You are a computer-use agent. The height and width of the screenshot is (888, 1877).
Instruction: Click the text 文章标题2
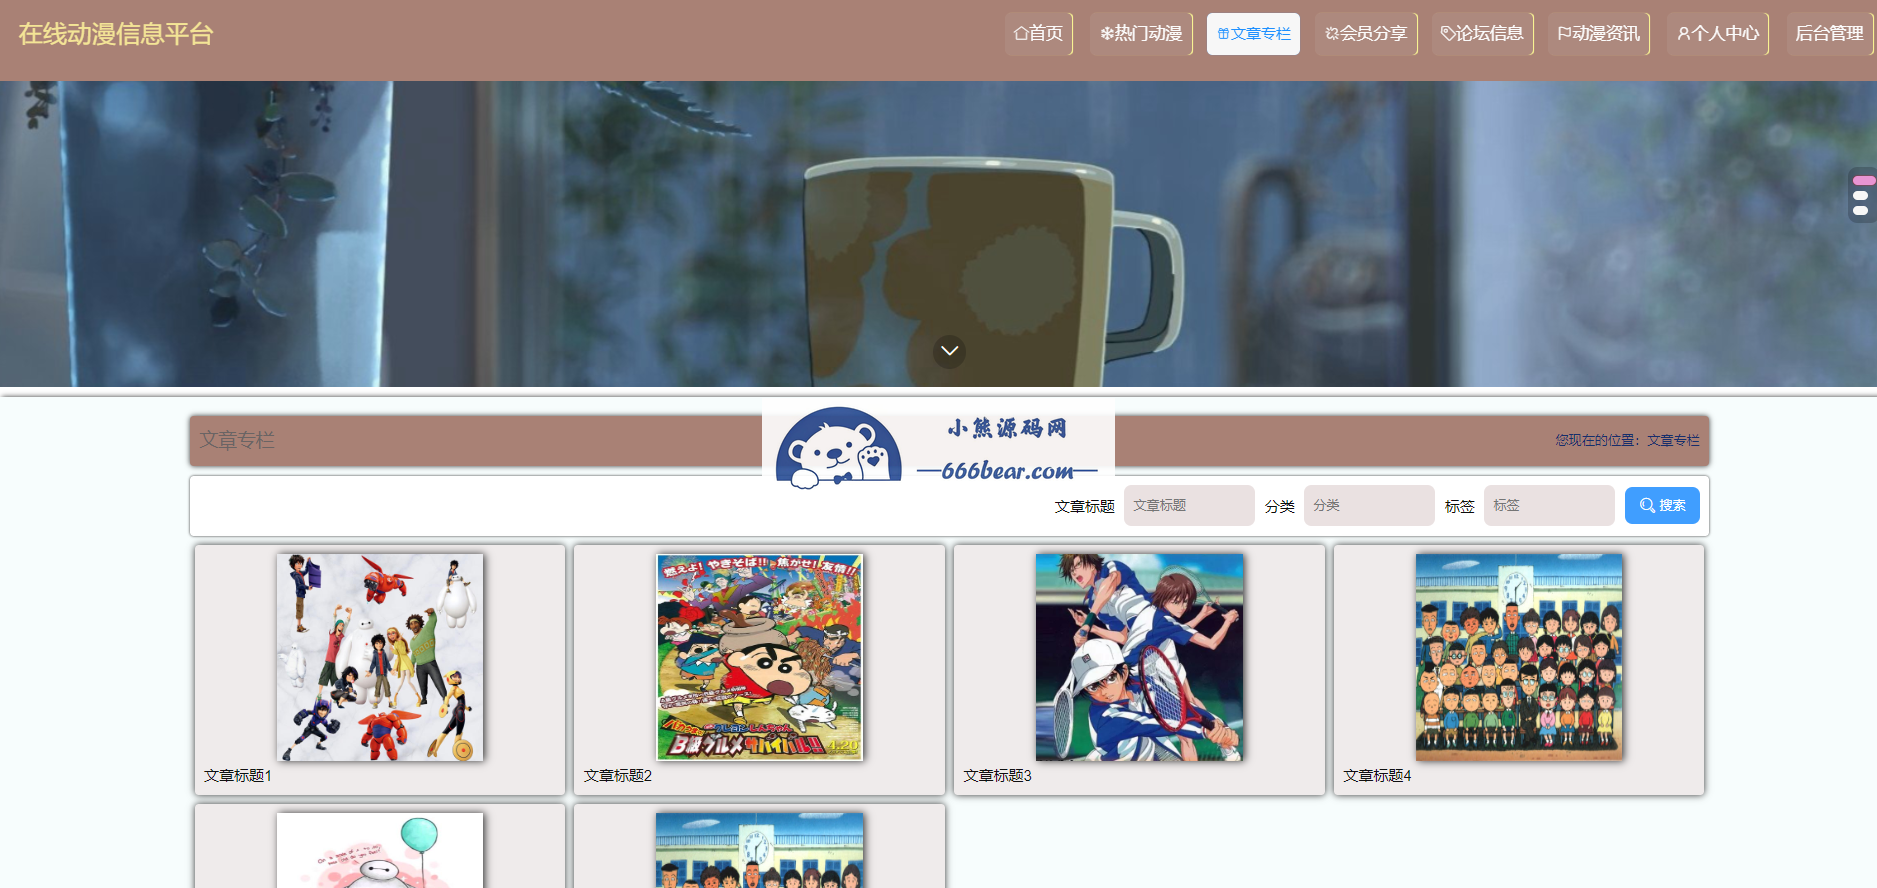click(x=618, y=776)
